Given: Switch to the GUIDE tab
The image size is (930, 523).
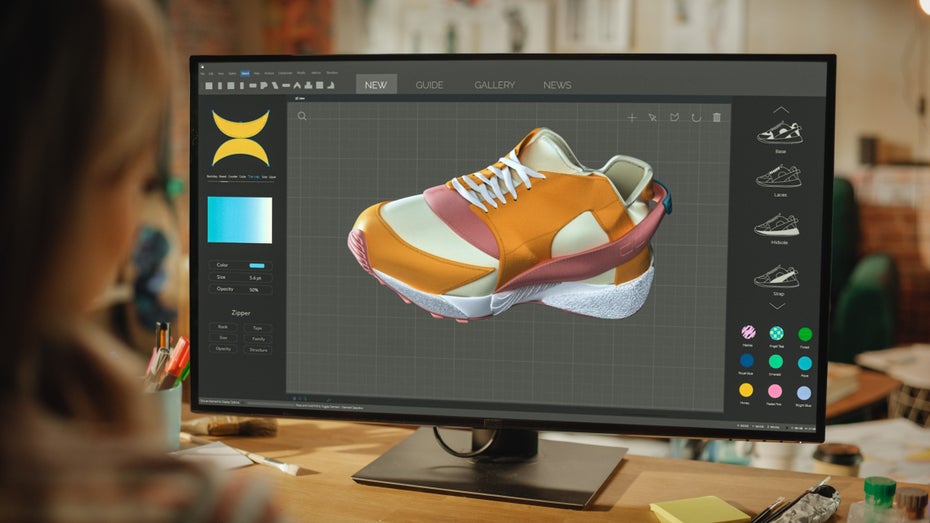Looking at the screenshot, I should click(430, 85).
